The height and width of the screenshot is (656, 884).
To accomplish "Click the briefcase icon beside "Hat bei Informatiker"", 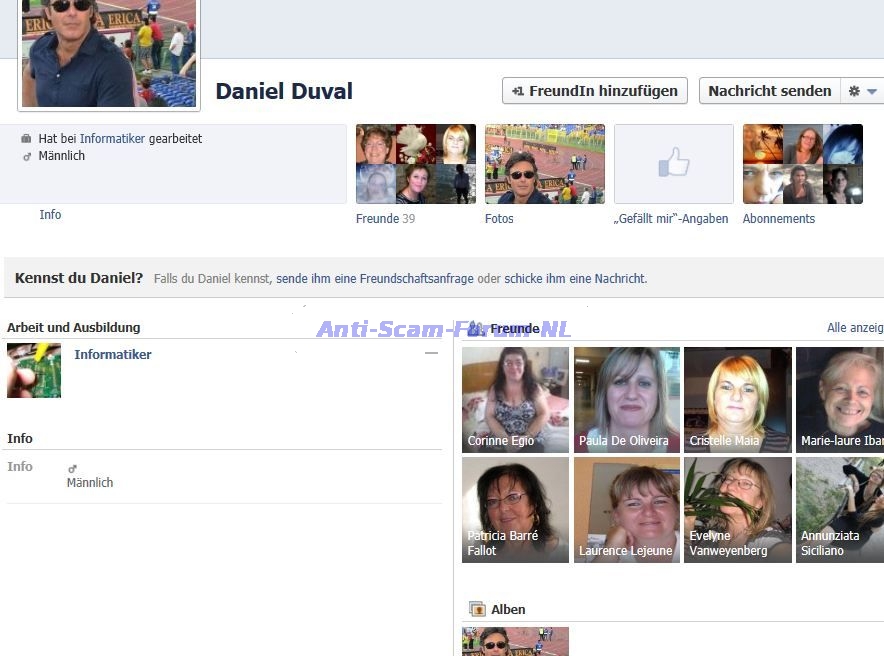I will click(26, 139).
